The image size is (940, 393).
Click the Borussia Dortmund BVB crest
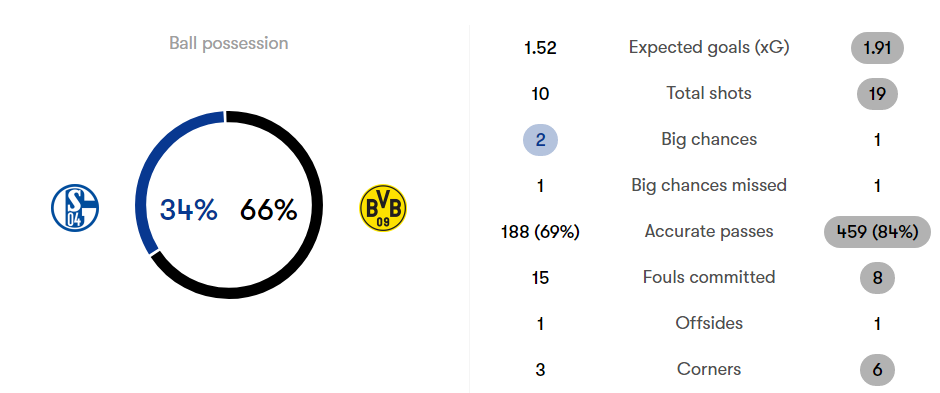[382, 208]
